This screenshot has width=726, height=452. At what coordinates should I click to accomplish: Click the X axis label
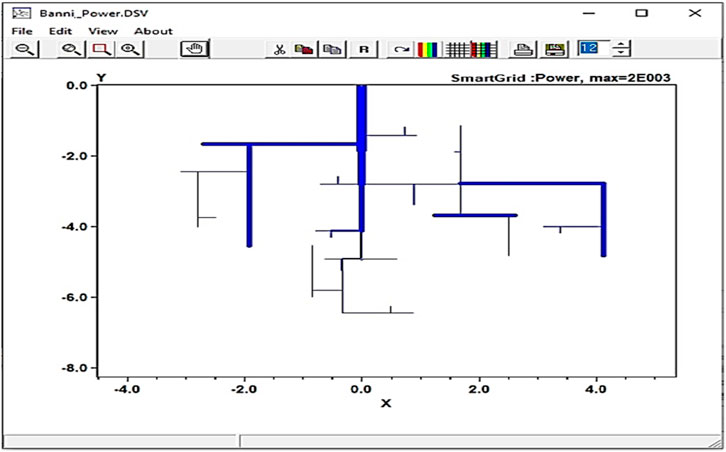tap(386, 403)
